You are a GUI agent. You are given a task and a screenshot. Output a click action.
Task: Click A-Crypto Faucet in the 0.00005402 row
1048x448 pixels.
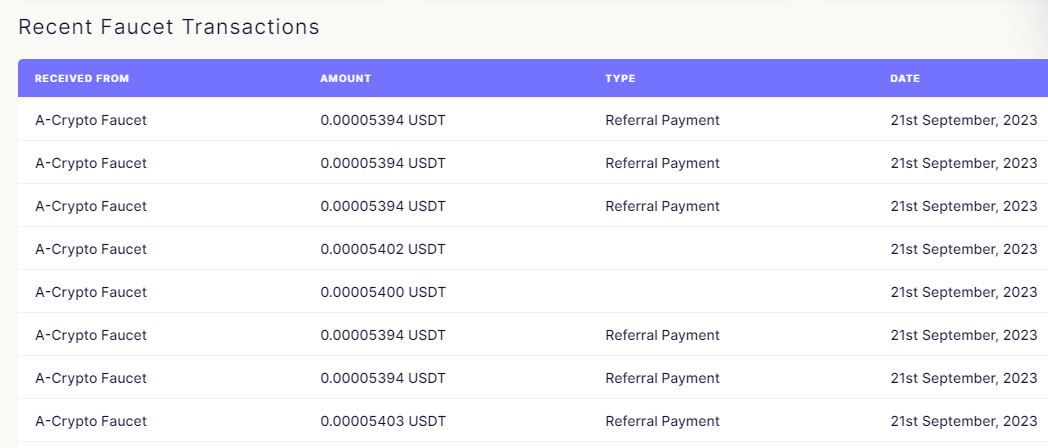[x=90, y=249]
